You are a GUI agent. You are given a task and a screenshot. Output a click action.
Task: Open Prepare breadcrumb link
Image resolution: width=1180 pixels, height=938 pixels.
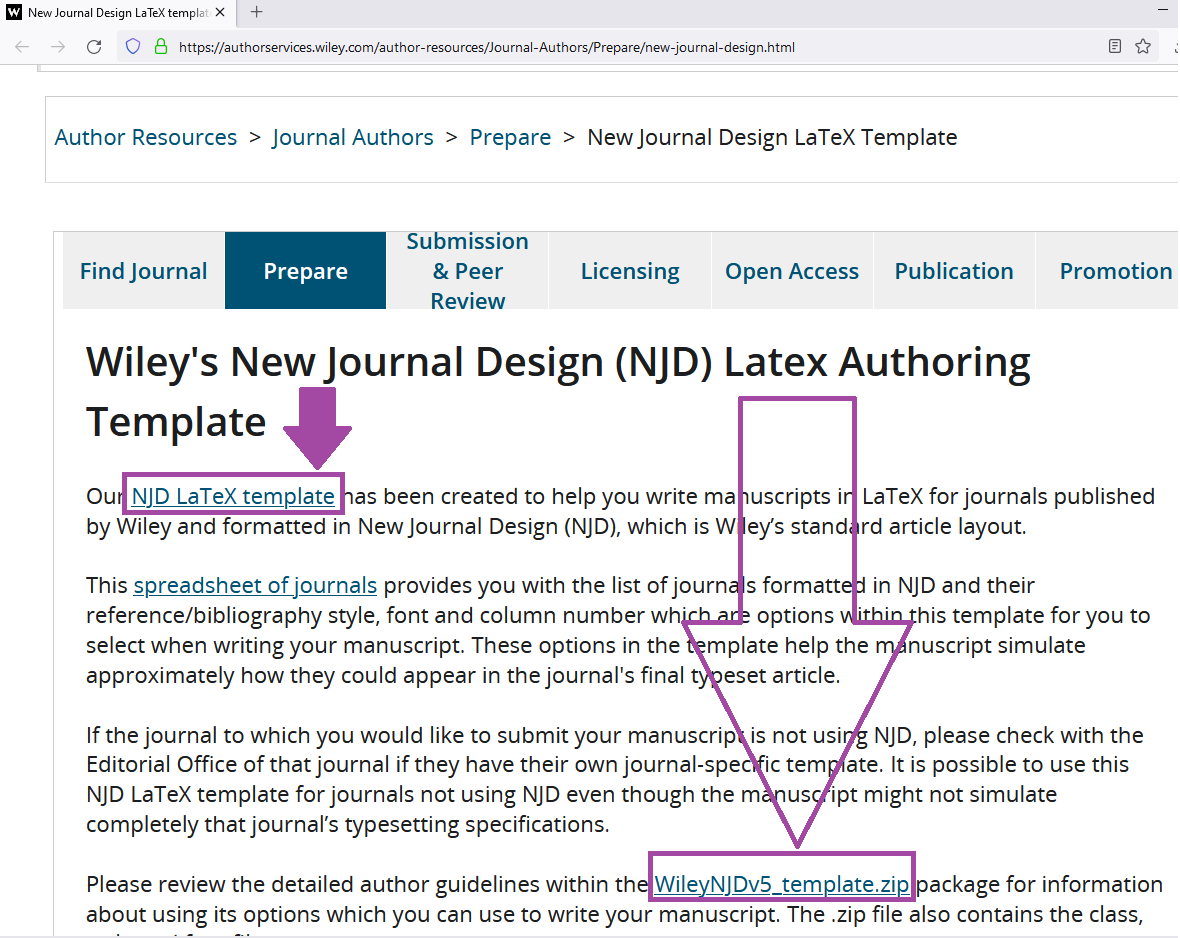(x=510, y=137)
